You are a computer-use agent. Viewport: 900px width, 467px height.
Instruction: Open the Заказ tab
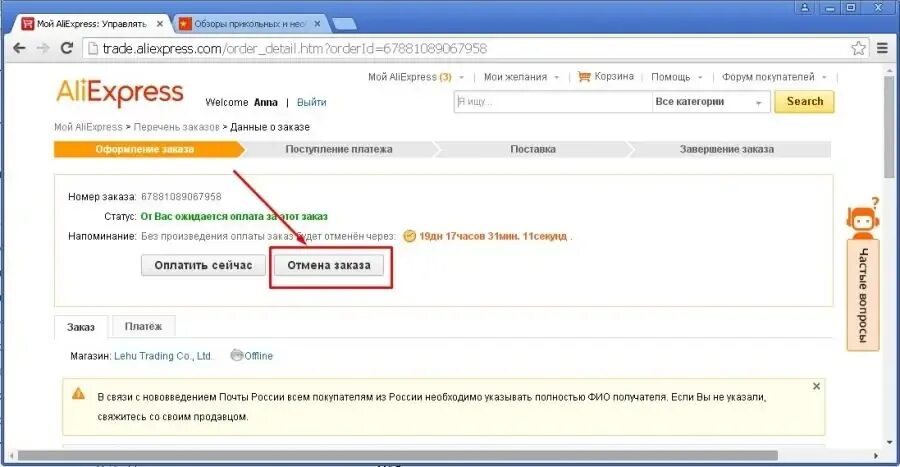81,327
